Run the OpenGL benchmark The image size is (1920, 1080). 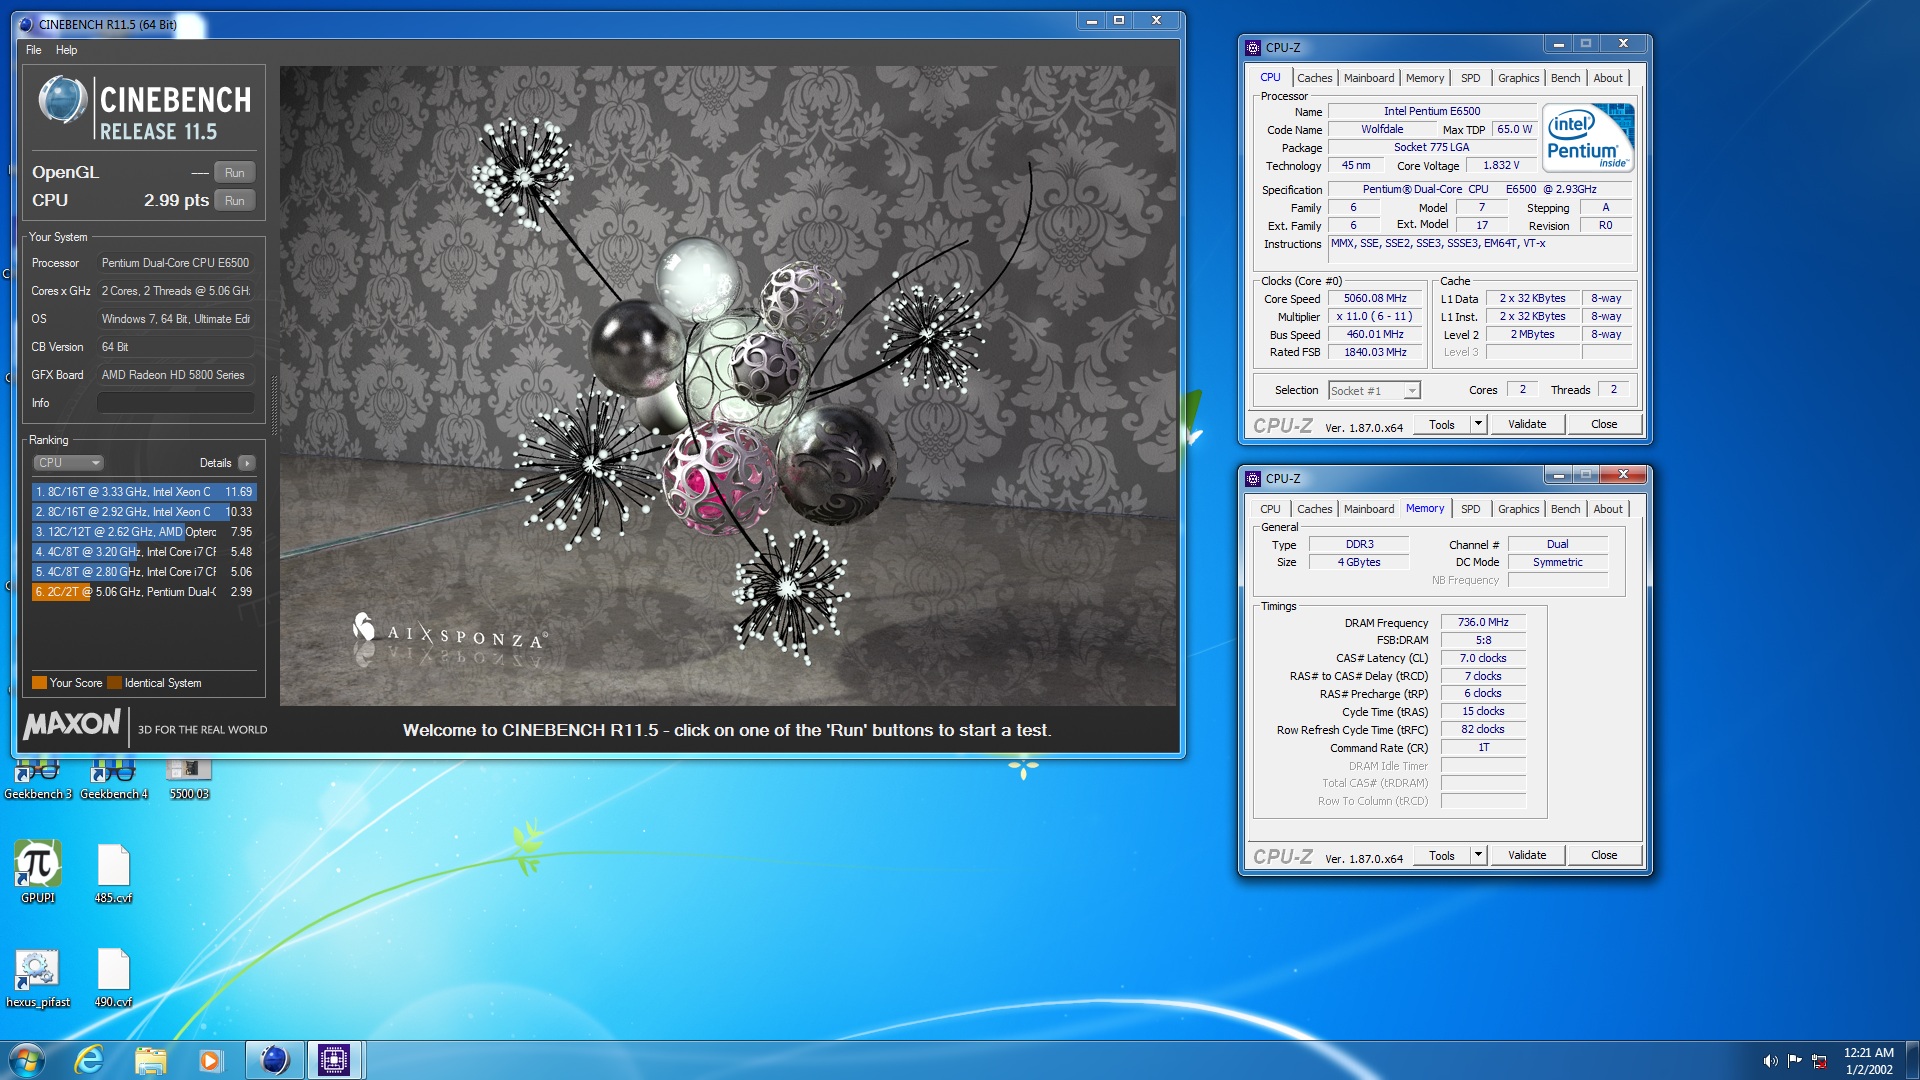[234, 173]
